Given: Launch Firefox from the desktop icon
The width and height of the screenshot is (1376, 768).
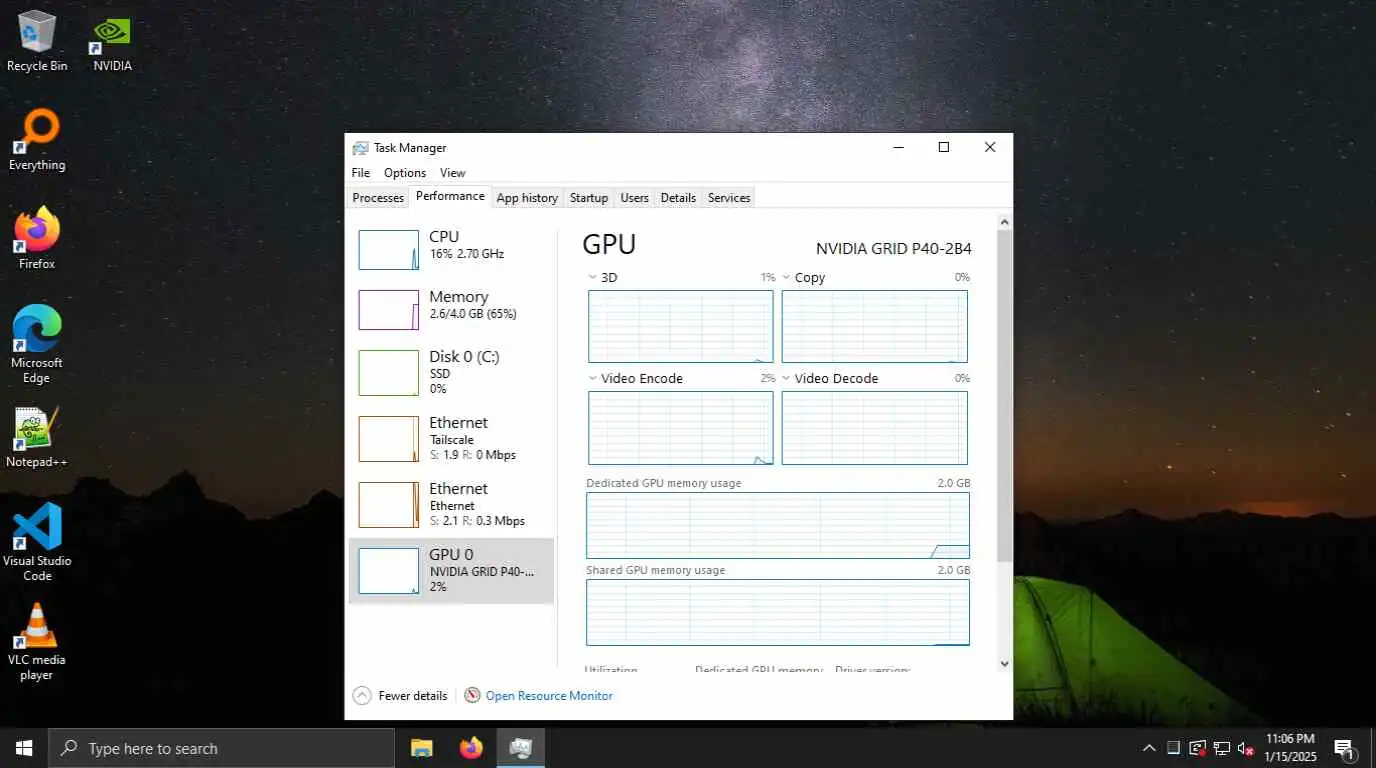Looking at the screenshot, I should click(x=37, y=238).
